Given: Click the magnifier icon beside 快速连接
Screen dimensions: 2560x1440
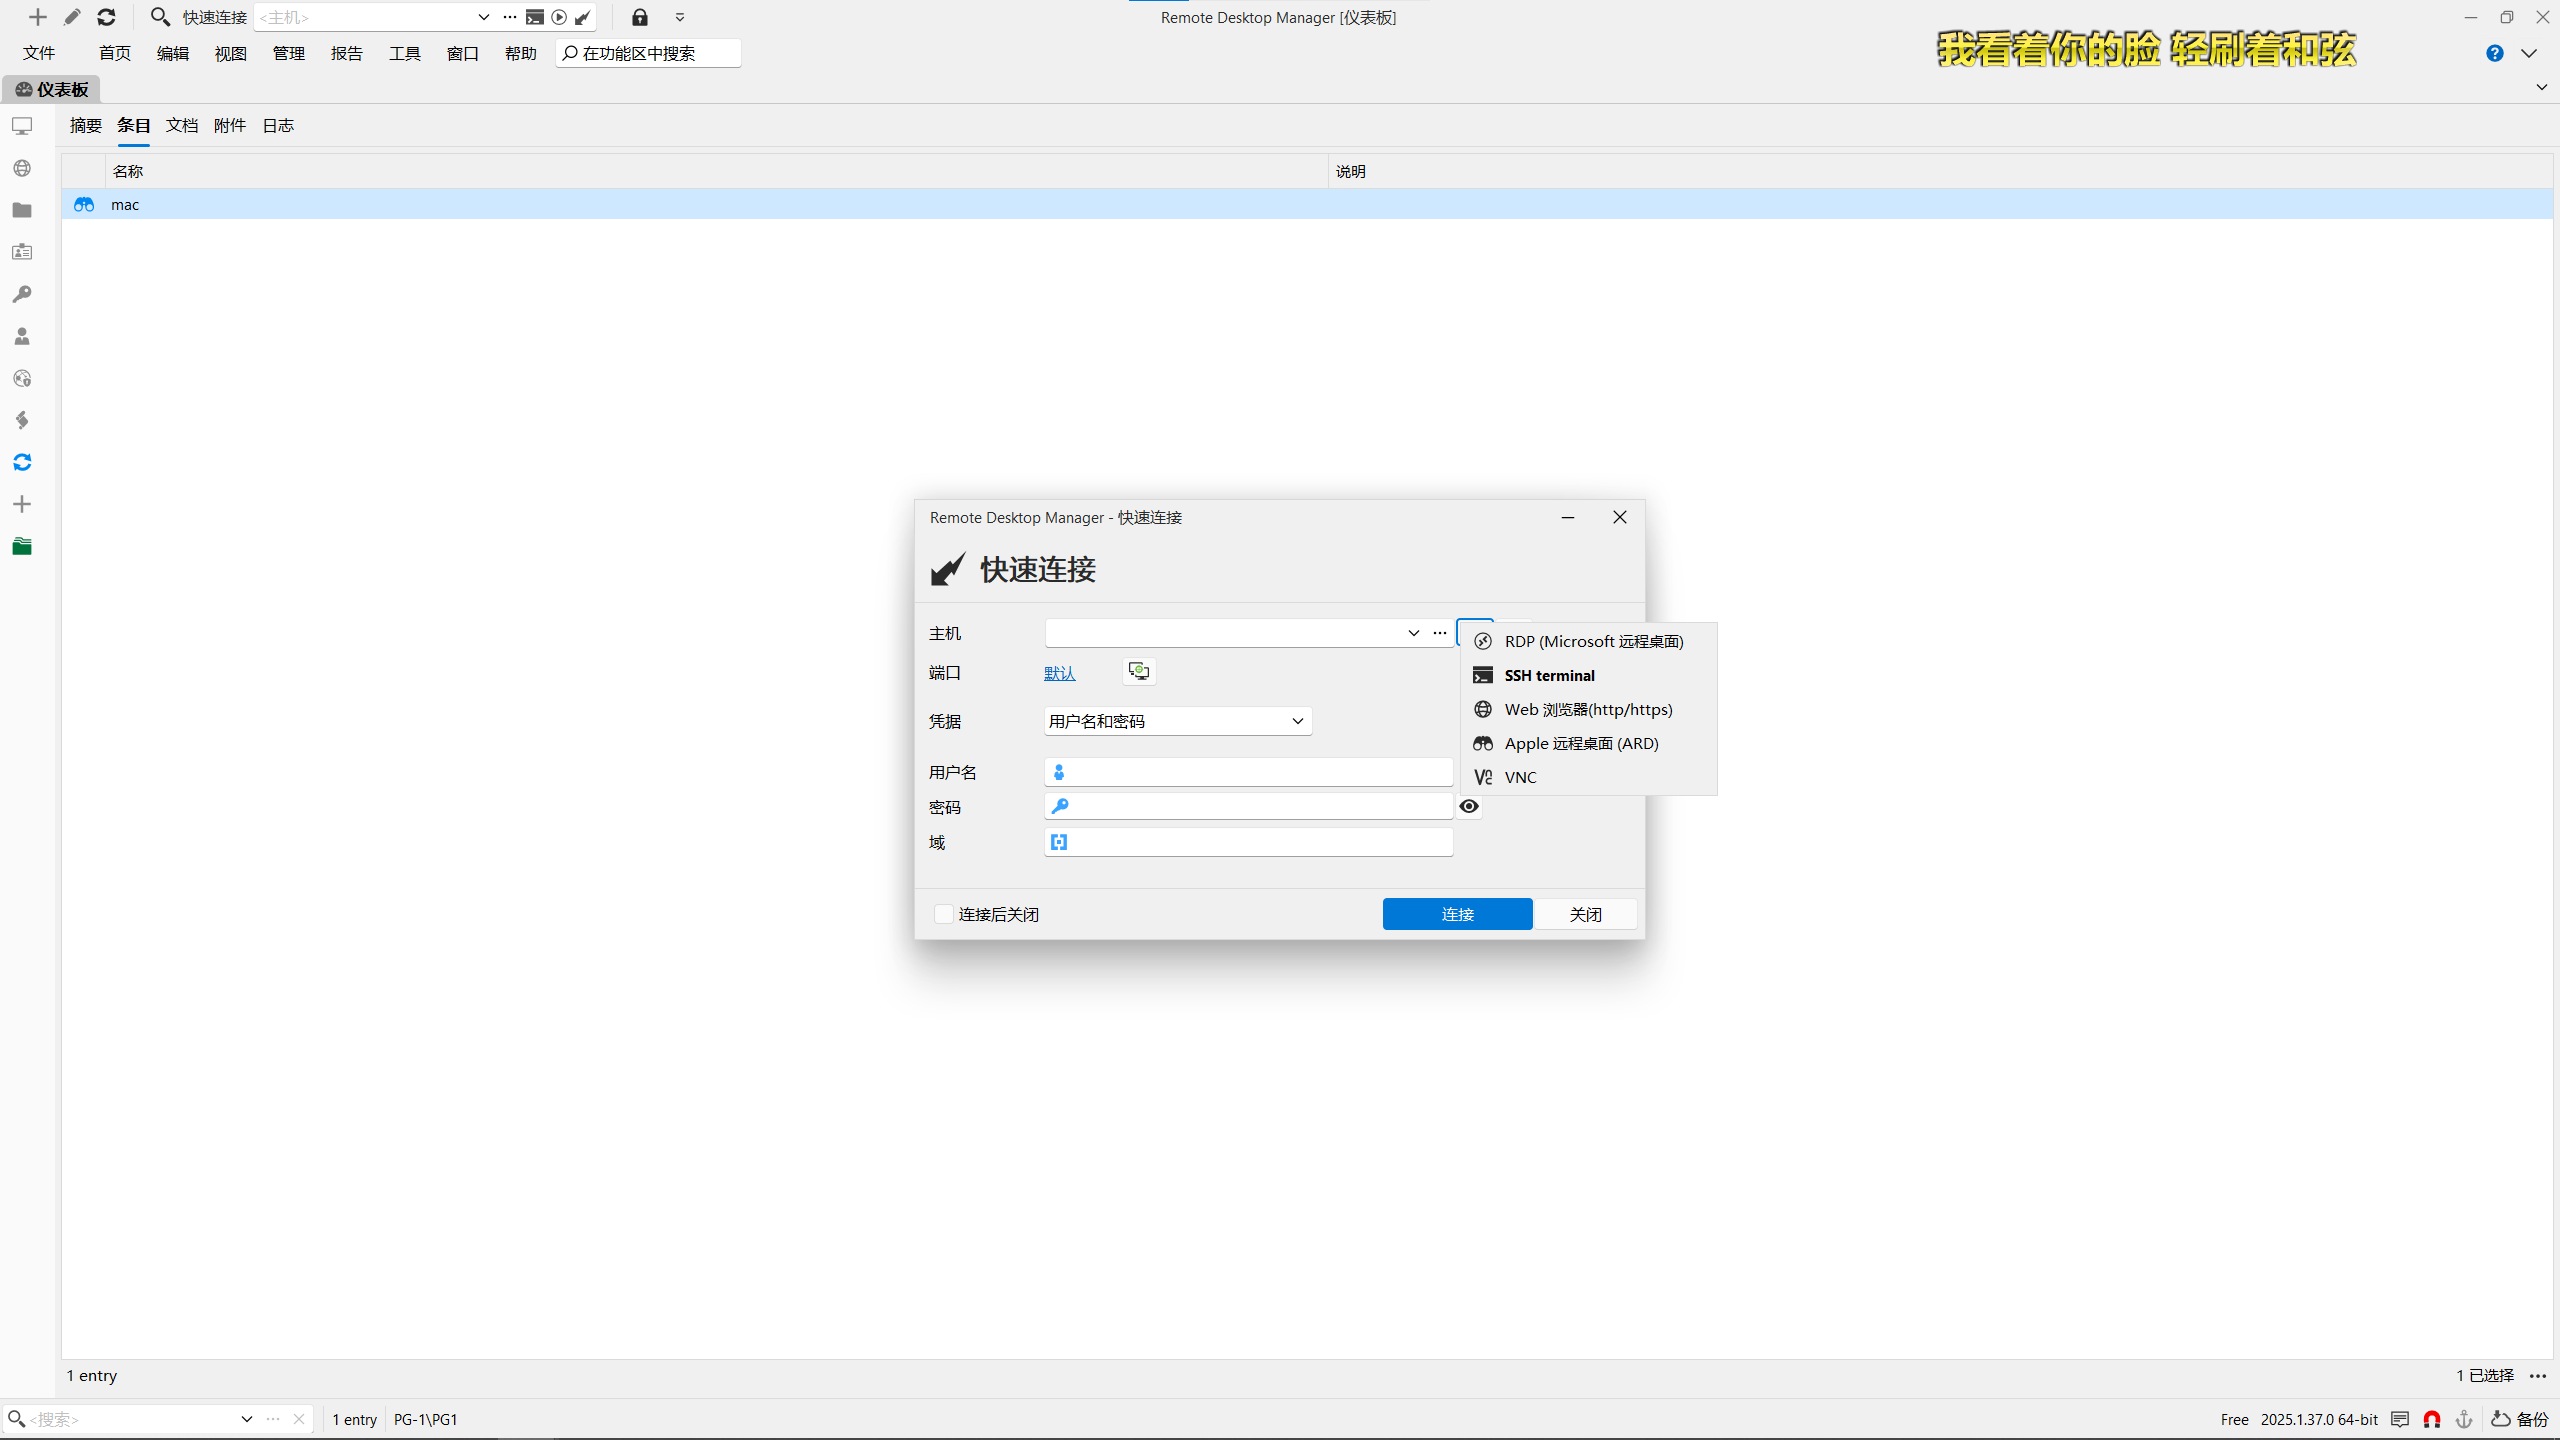Looking at the screenshot, I should pyautogui.click(x=160, y=17).
